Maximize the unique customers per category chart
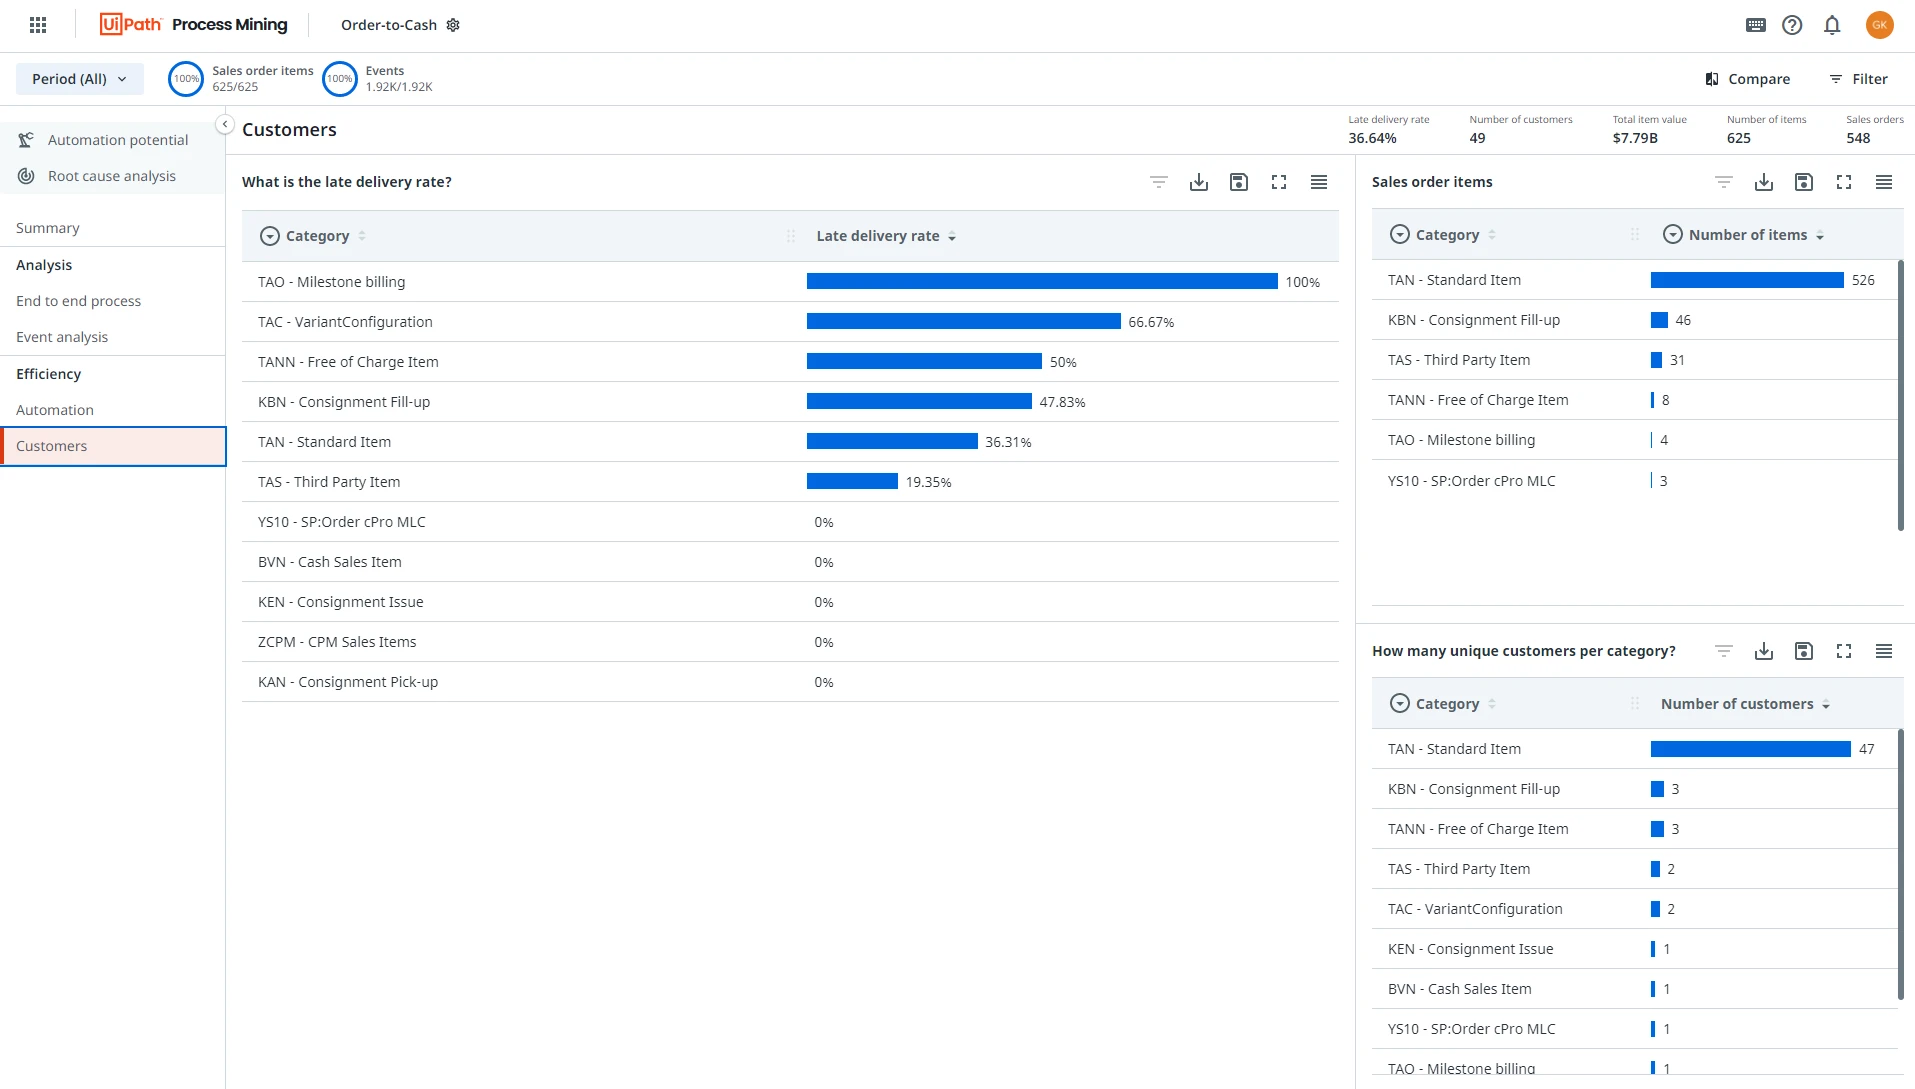Screen dimensions: 1915x1089 (x=1844, y=651)
